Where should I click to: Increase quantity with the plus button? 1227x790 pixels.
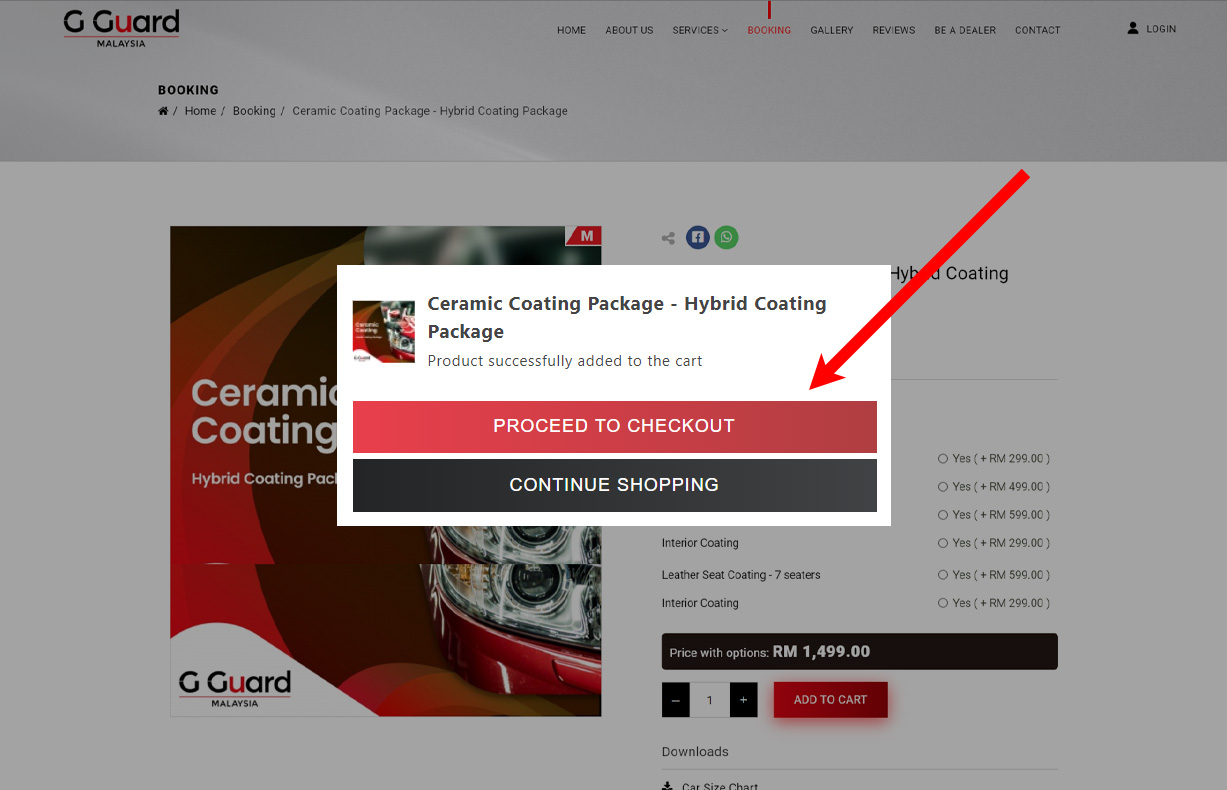point(743,700)
